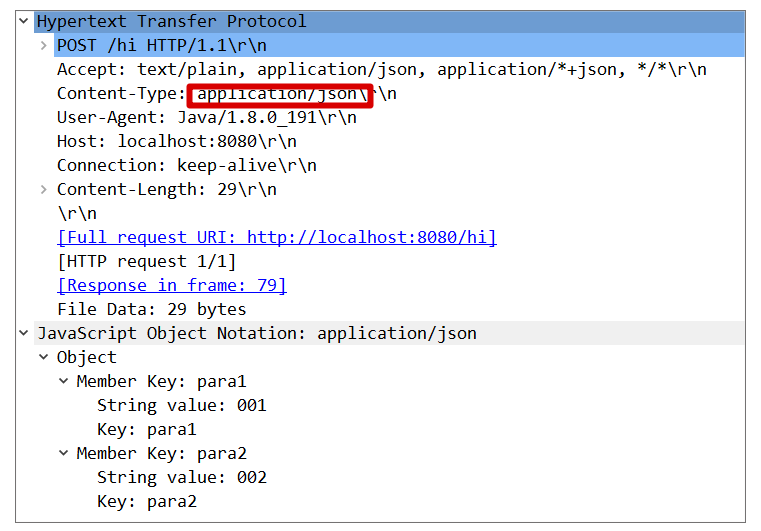This screenshot has height=531, width=761.
Task: Select the User-Agent Java/1.8.0_191 line
Action: tap(206, 117)
